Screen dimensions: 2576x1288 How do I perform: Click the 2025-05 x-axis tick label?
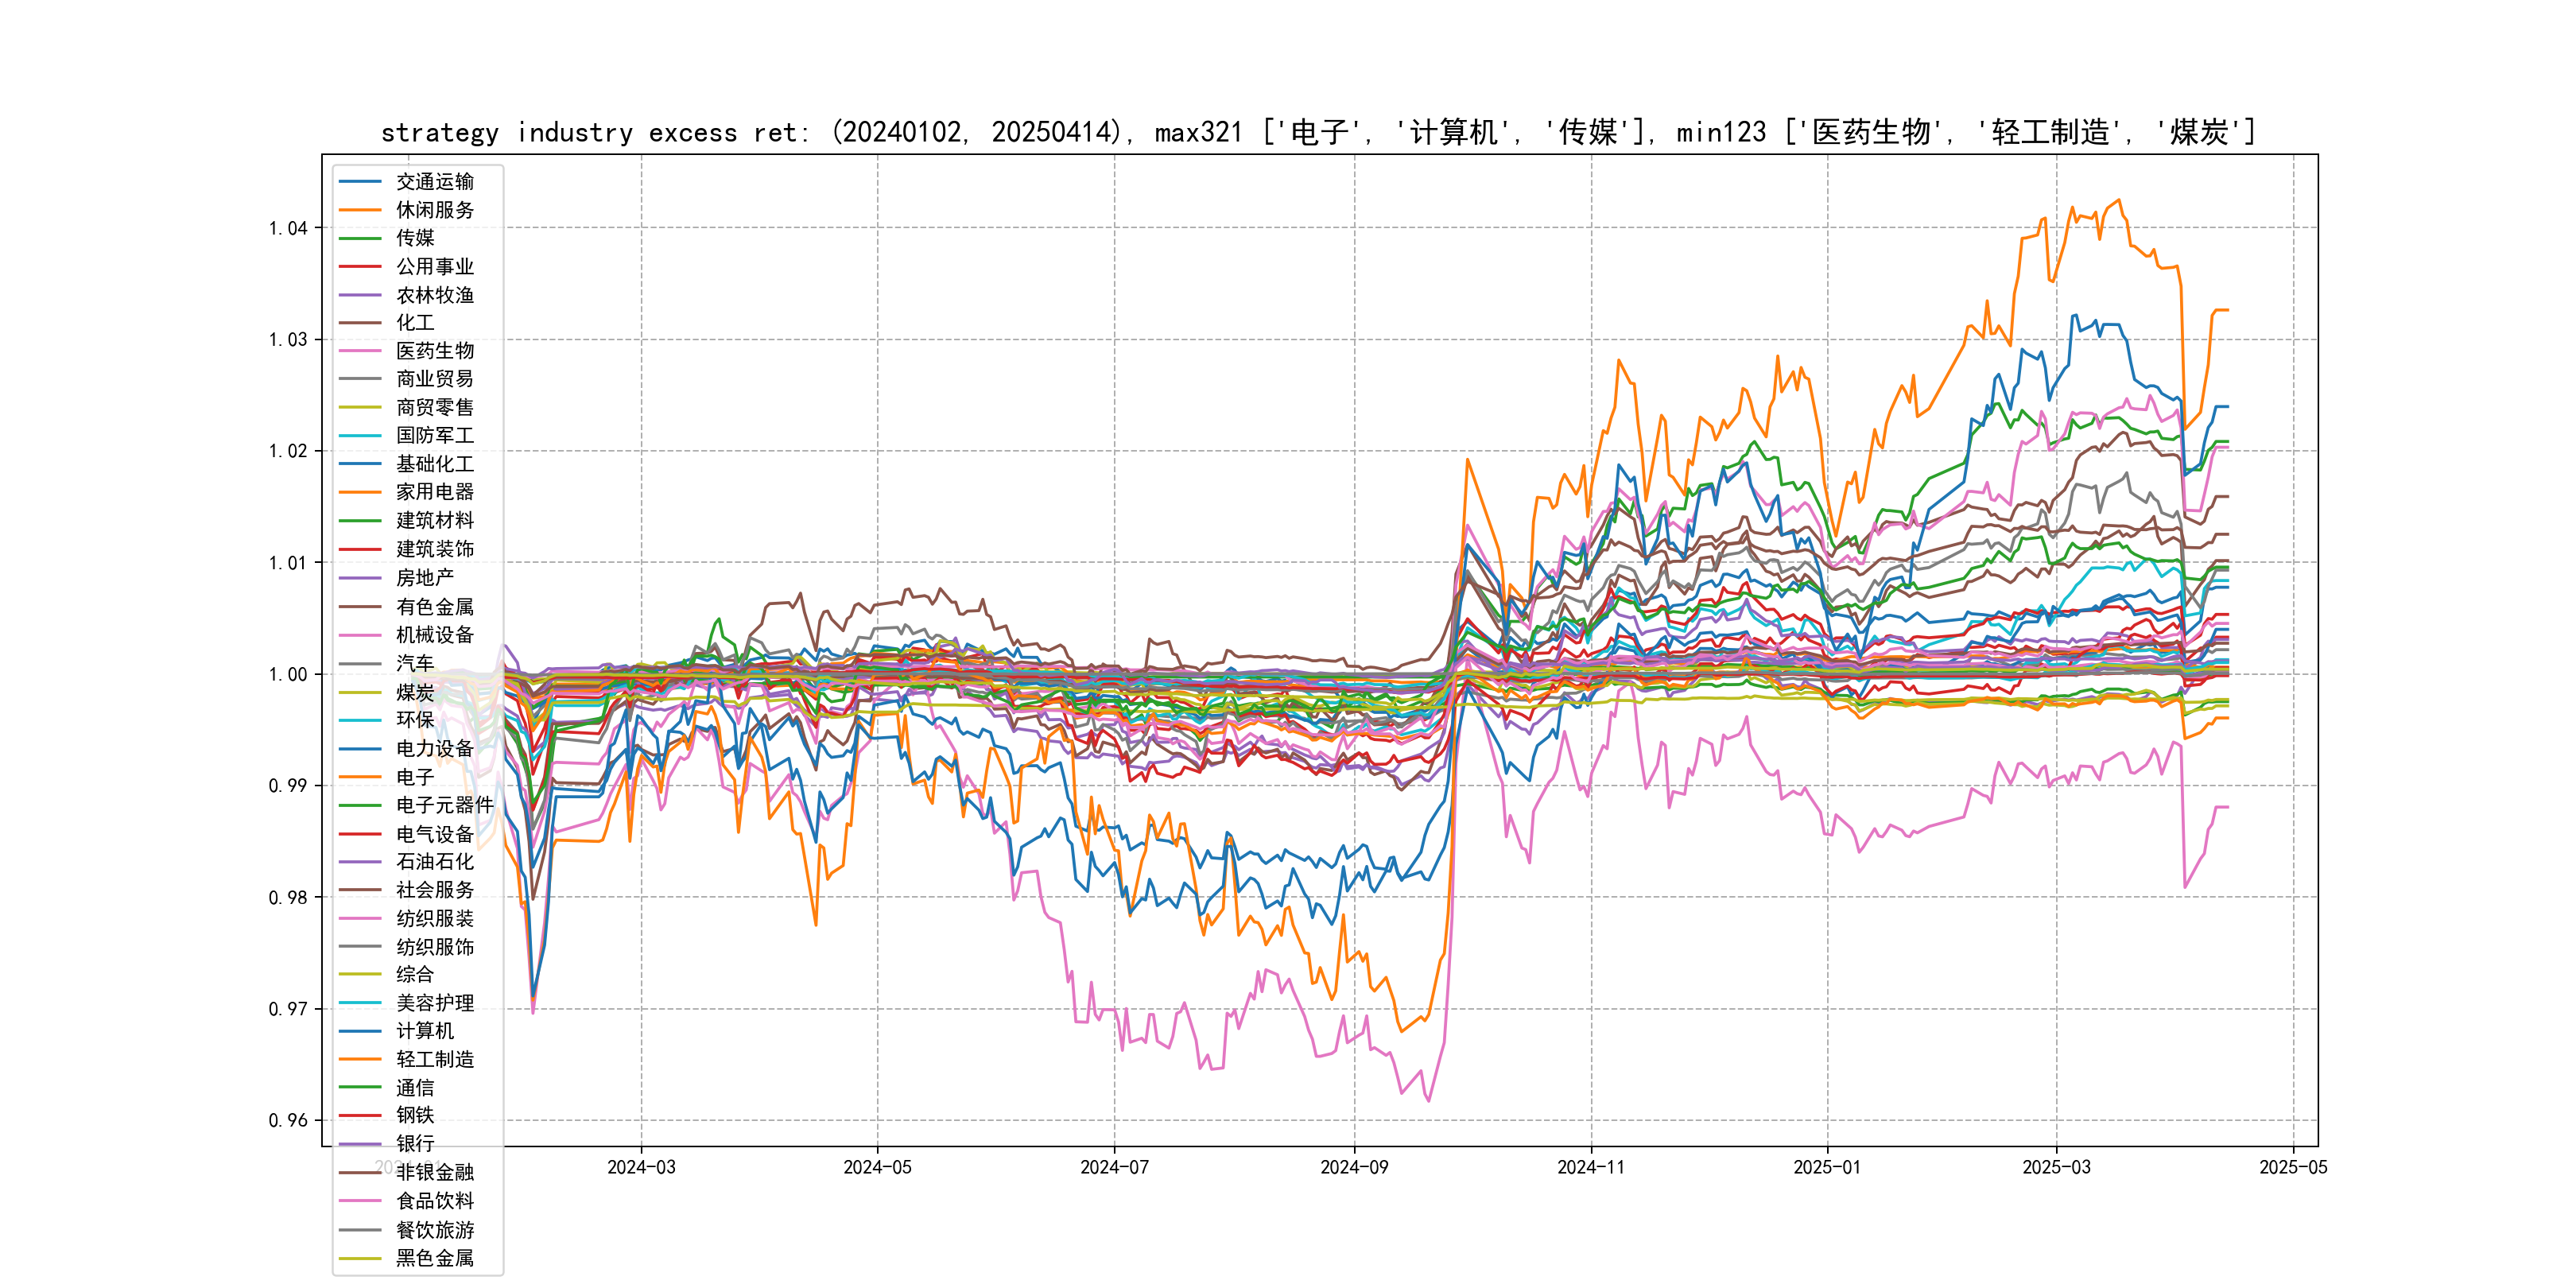pyautogui.click(x=2293, y=1168)
